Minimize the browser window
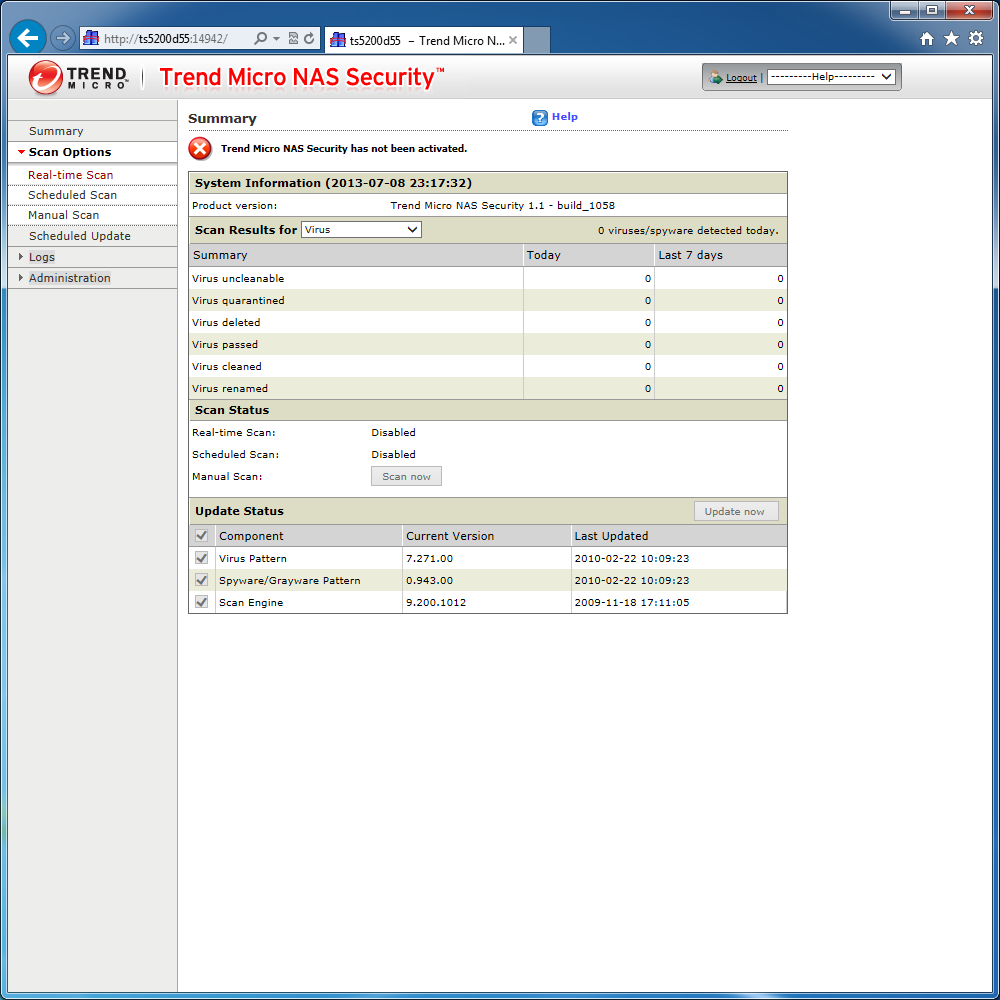1000x1000 pixels. coord(905,11)
